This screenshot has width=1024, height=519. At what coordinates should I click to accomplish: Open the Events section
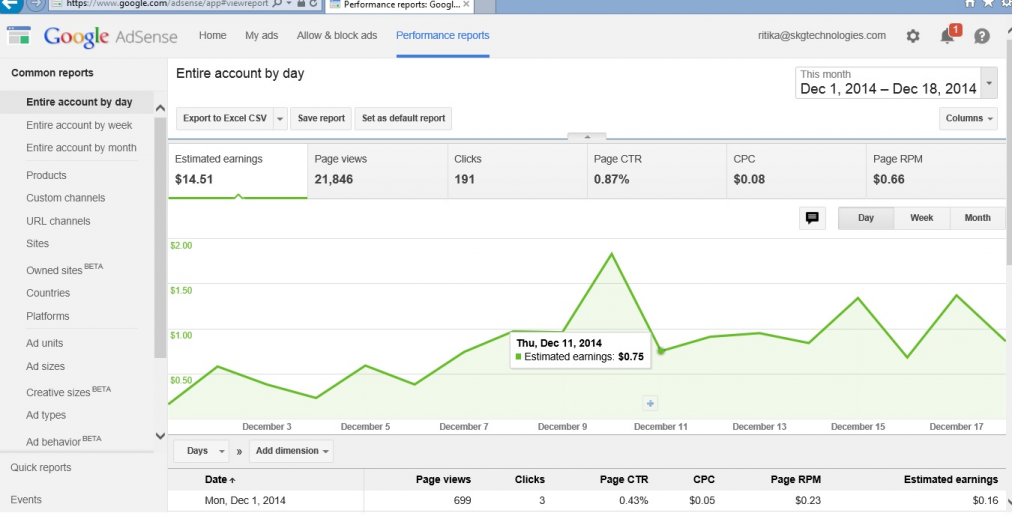pos(25,499)
